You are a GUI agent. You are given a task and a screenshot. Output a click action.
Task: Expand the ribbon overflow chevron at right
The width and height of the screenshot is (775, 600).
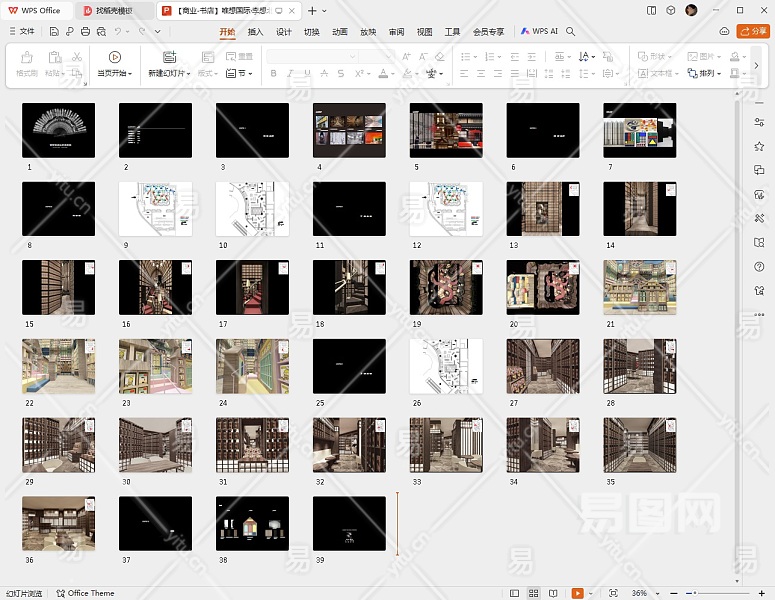pos(755,65)
